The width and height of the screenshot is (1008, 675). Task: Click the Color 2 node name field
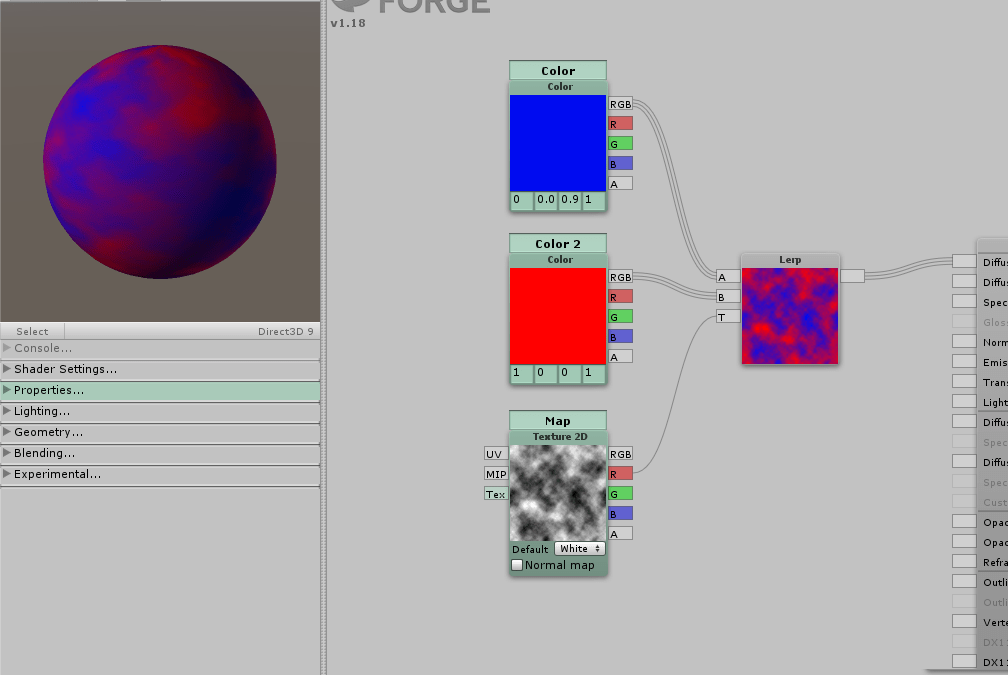click(558, 244)
